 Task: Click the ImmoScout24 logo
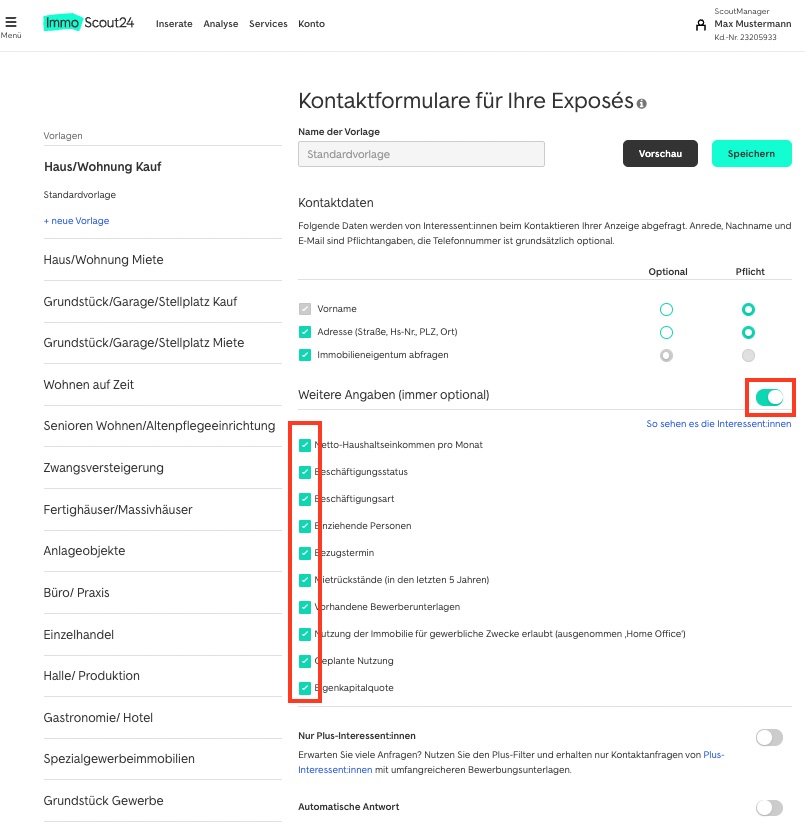click(x=89, y=23)
